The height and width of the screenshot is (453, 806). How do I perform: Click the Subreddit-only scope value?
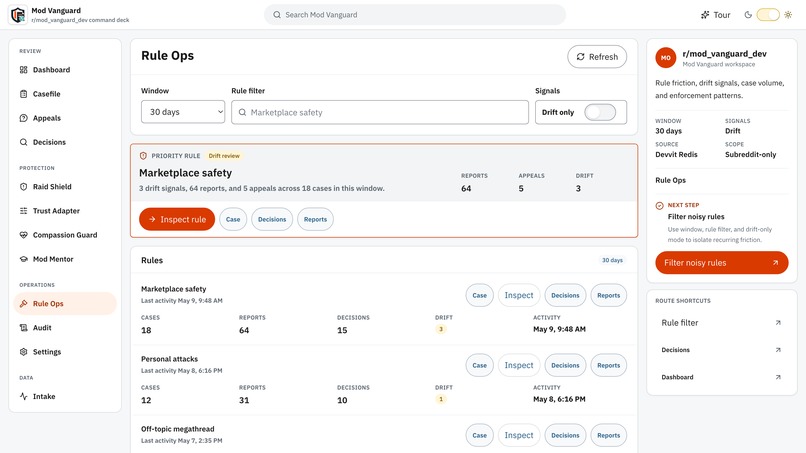[750, 155]
